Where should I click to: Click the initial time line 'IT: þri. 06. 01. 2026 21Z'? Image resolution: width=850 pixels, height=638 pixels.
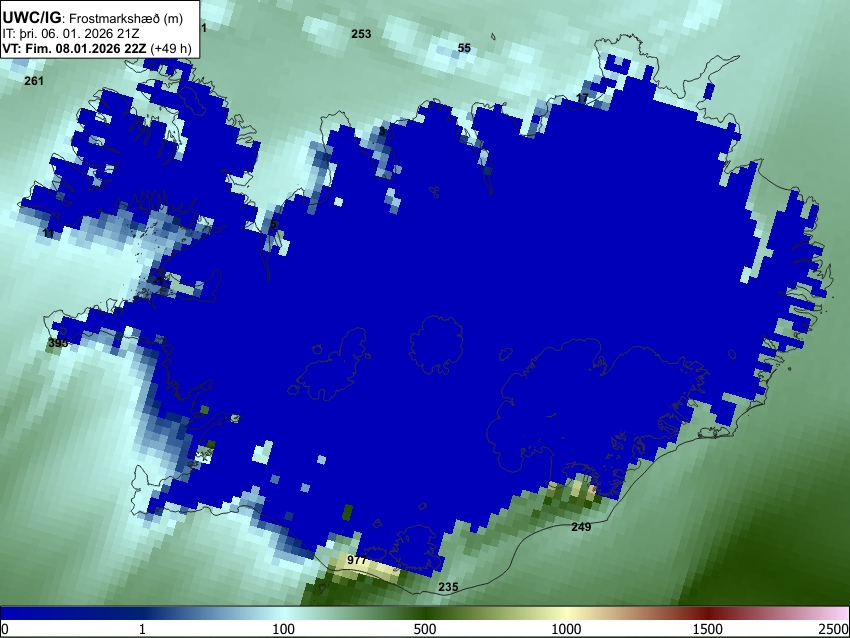(70, 34)
